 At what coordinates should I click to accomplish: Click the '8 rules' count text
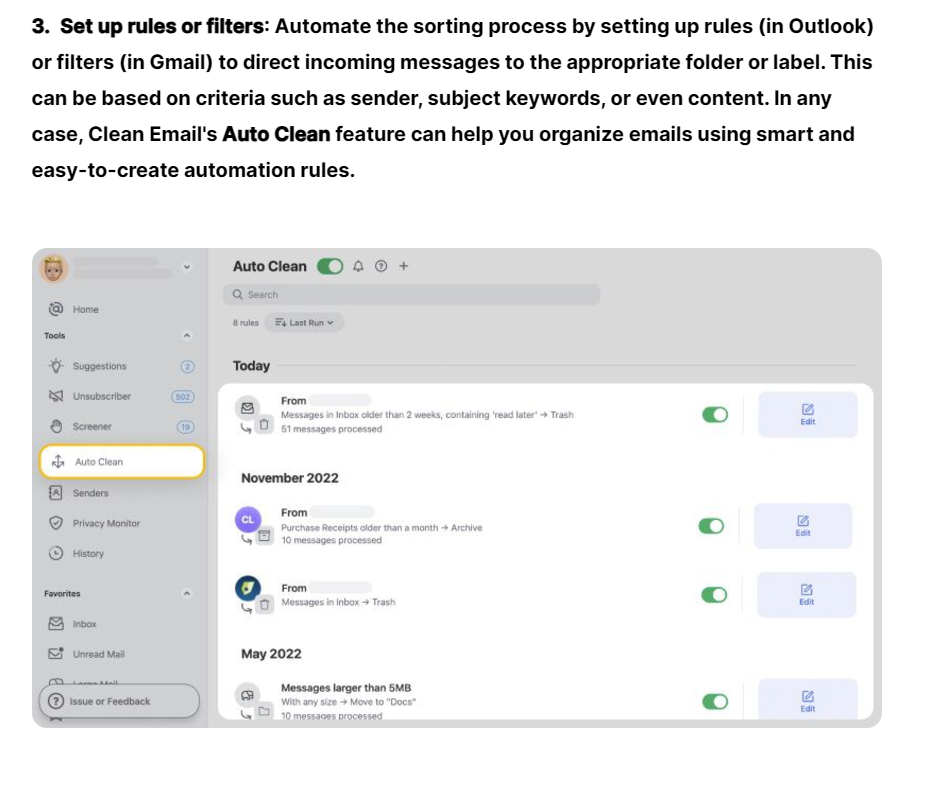(x=246, y=322)
